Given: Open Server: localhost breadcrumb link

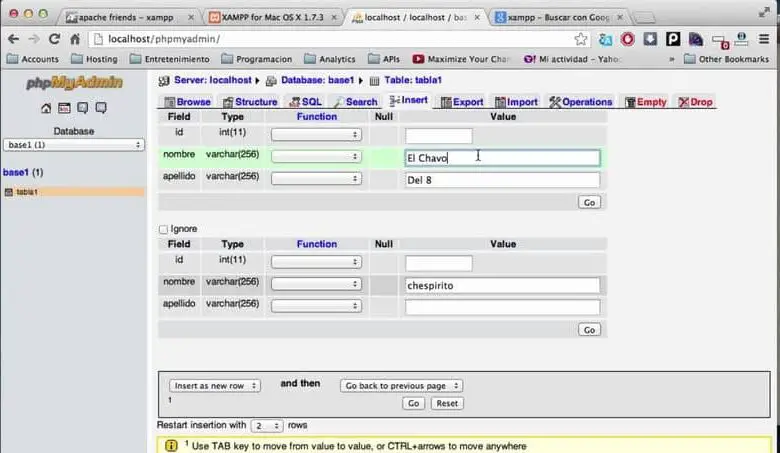Looking at the screenshot, I should click(x=212, y=80).
